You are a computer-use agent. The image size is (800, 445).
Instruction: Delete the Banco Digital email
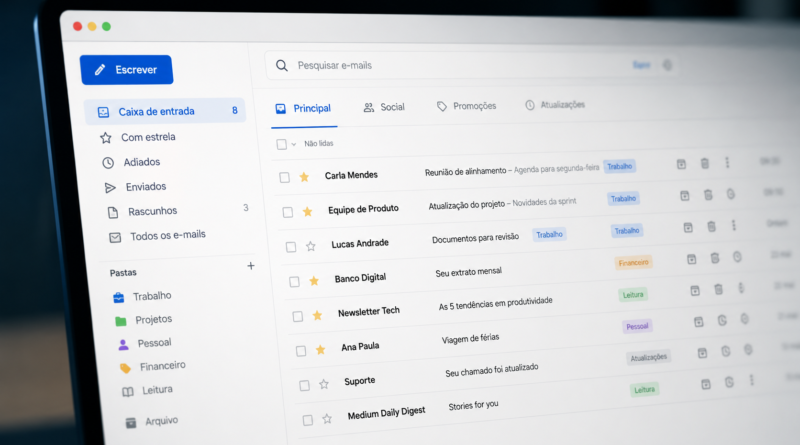pos(715,258)
